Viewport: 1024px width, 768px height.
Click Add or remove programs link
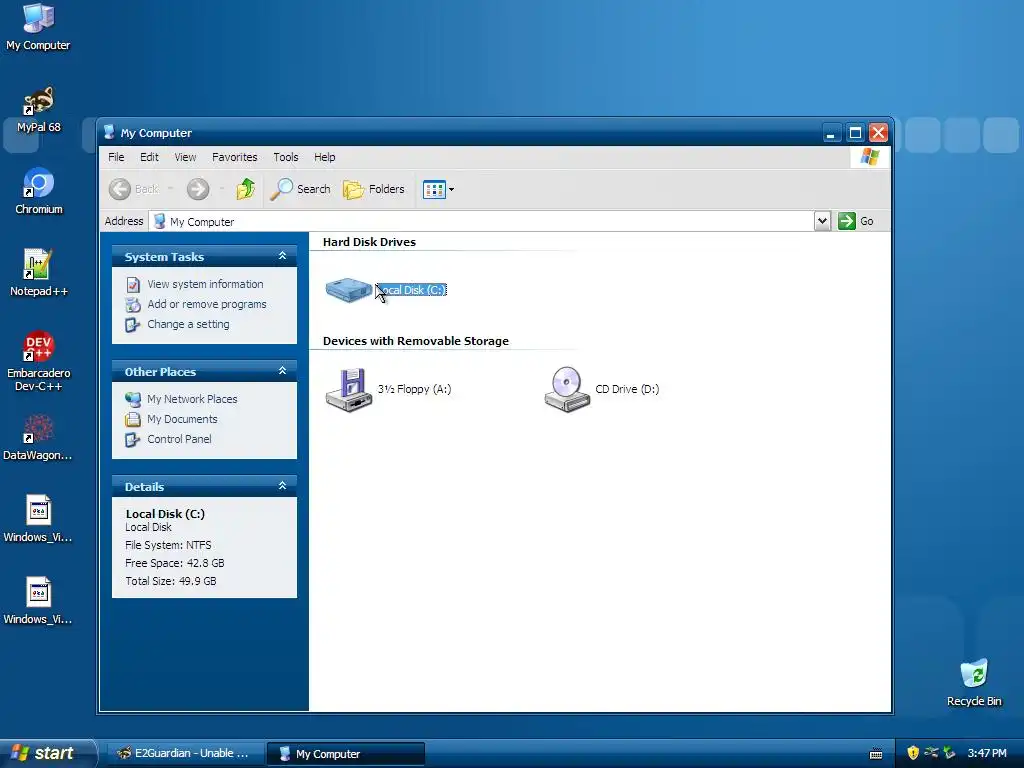pos(206,304)
